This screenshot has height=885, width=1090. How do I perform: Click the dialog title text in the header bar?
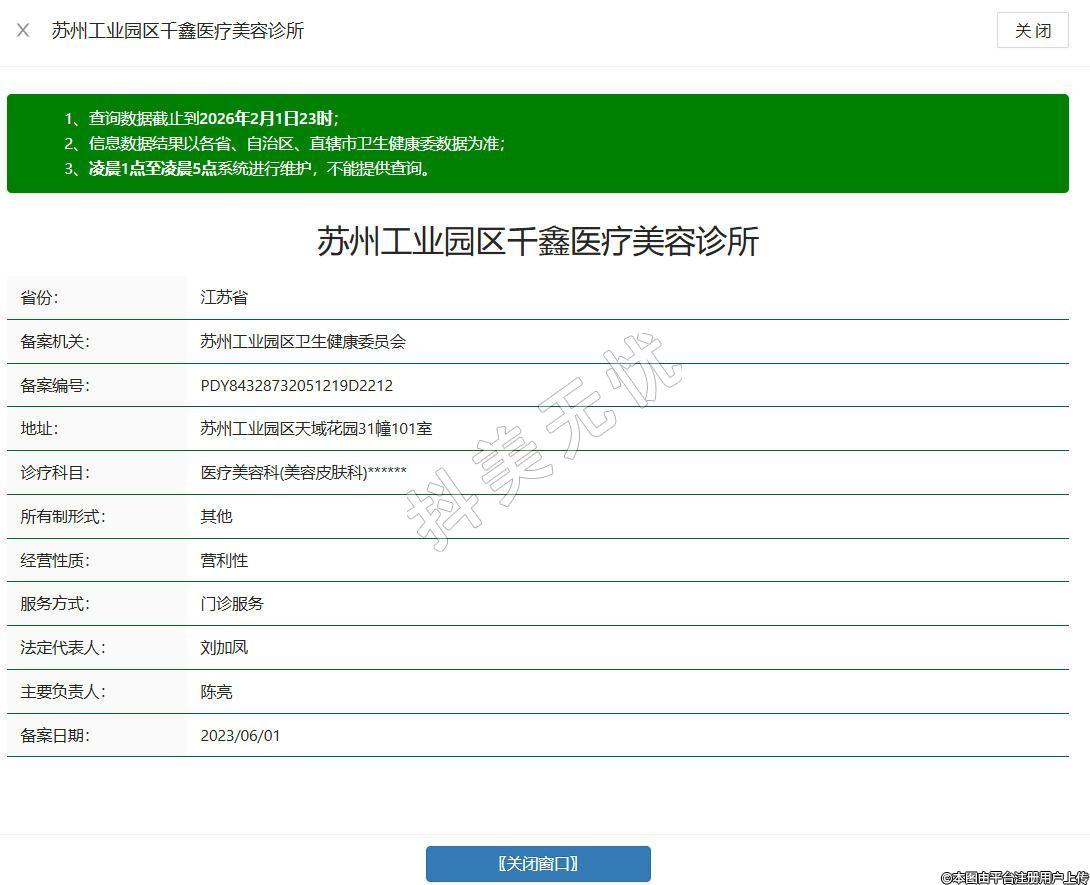pyautogui.click(x=178, y=31)
